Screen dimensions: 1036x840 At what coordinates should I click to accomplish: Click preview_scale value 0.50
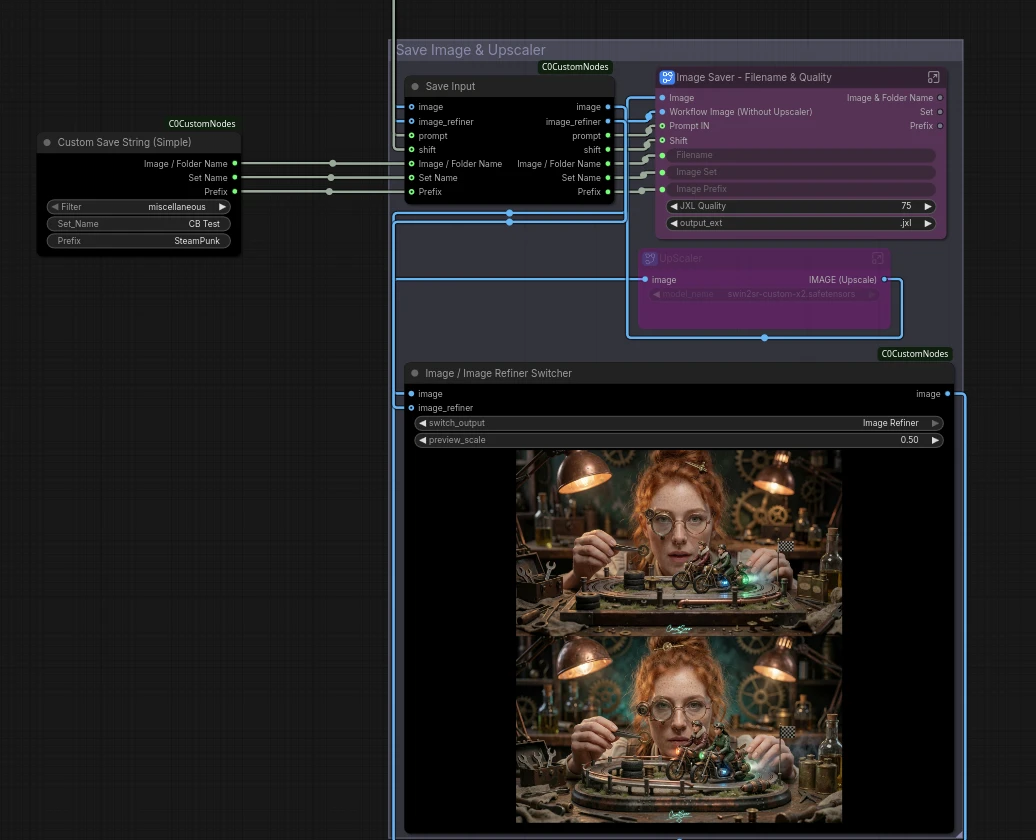click(x=909, y=440)
